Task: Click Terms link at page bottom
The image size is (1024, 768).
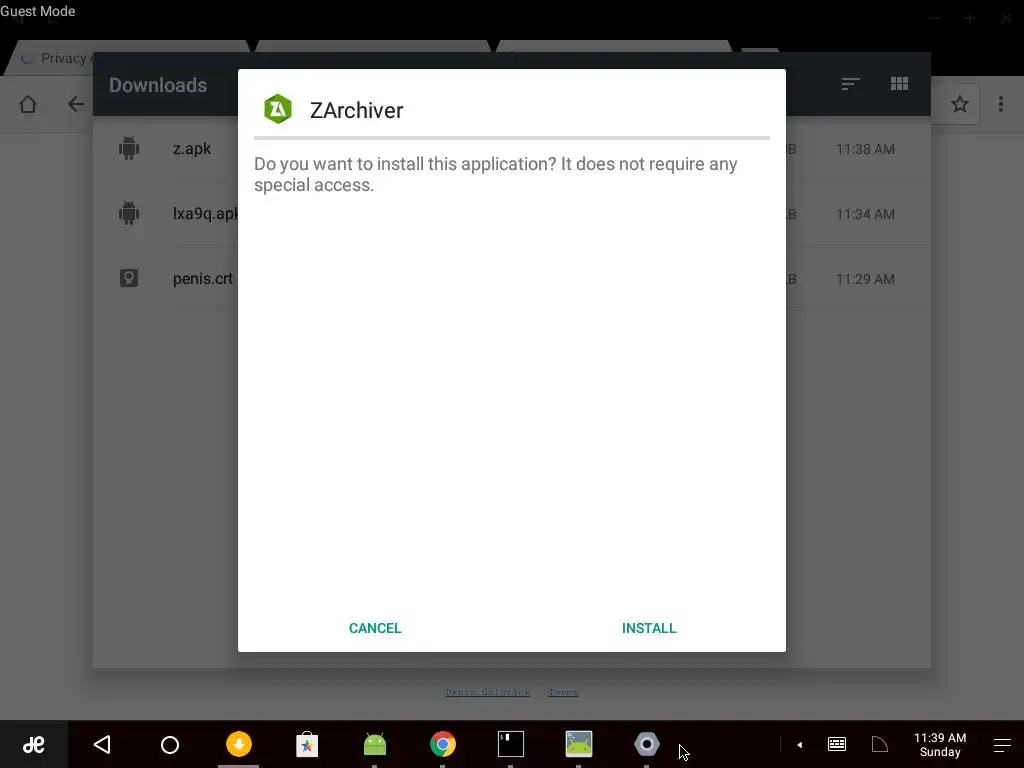Action: click(x=563, y=692)
